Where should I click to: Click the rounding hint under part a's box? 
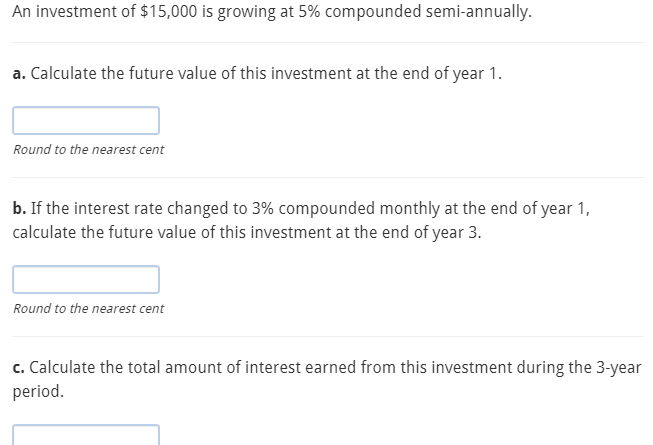tap(89, 150)
